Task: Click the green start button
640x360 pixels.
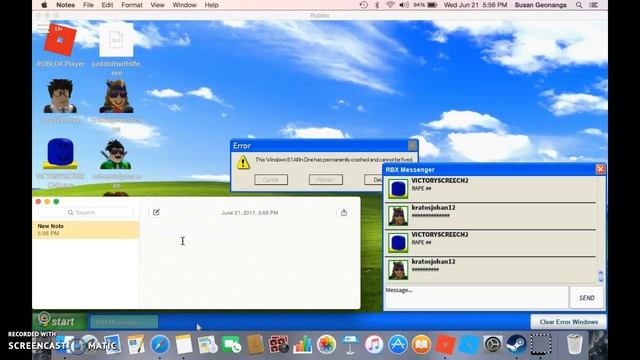Action: click(59, 321)
